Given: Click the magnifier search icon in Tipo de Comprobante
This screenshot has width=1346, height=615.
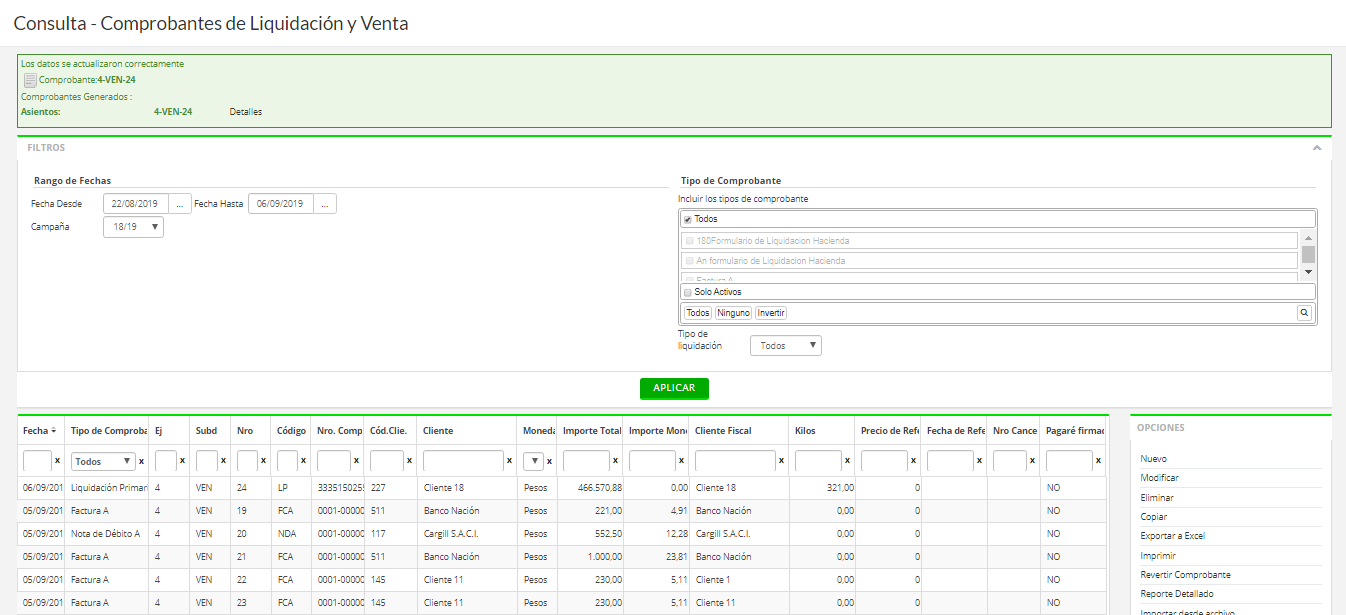Looking at the screenshot, I should click(1304, 313).
